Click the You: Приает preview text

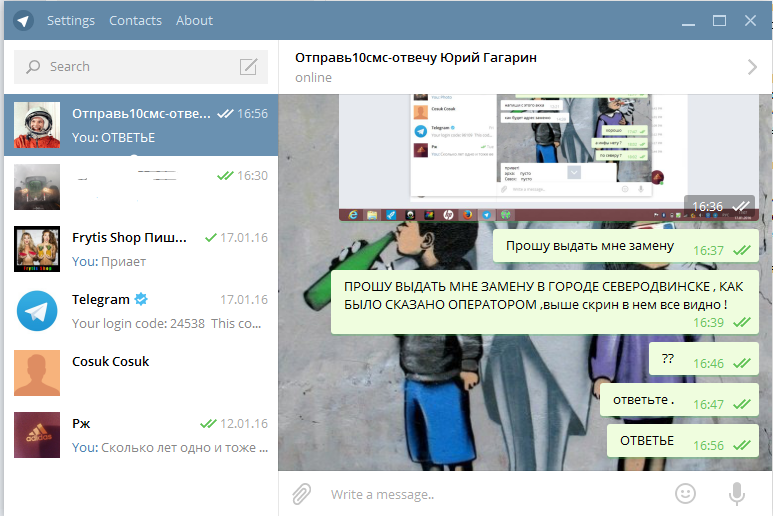pos(109,262)
